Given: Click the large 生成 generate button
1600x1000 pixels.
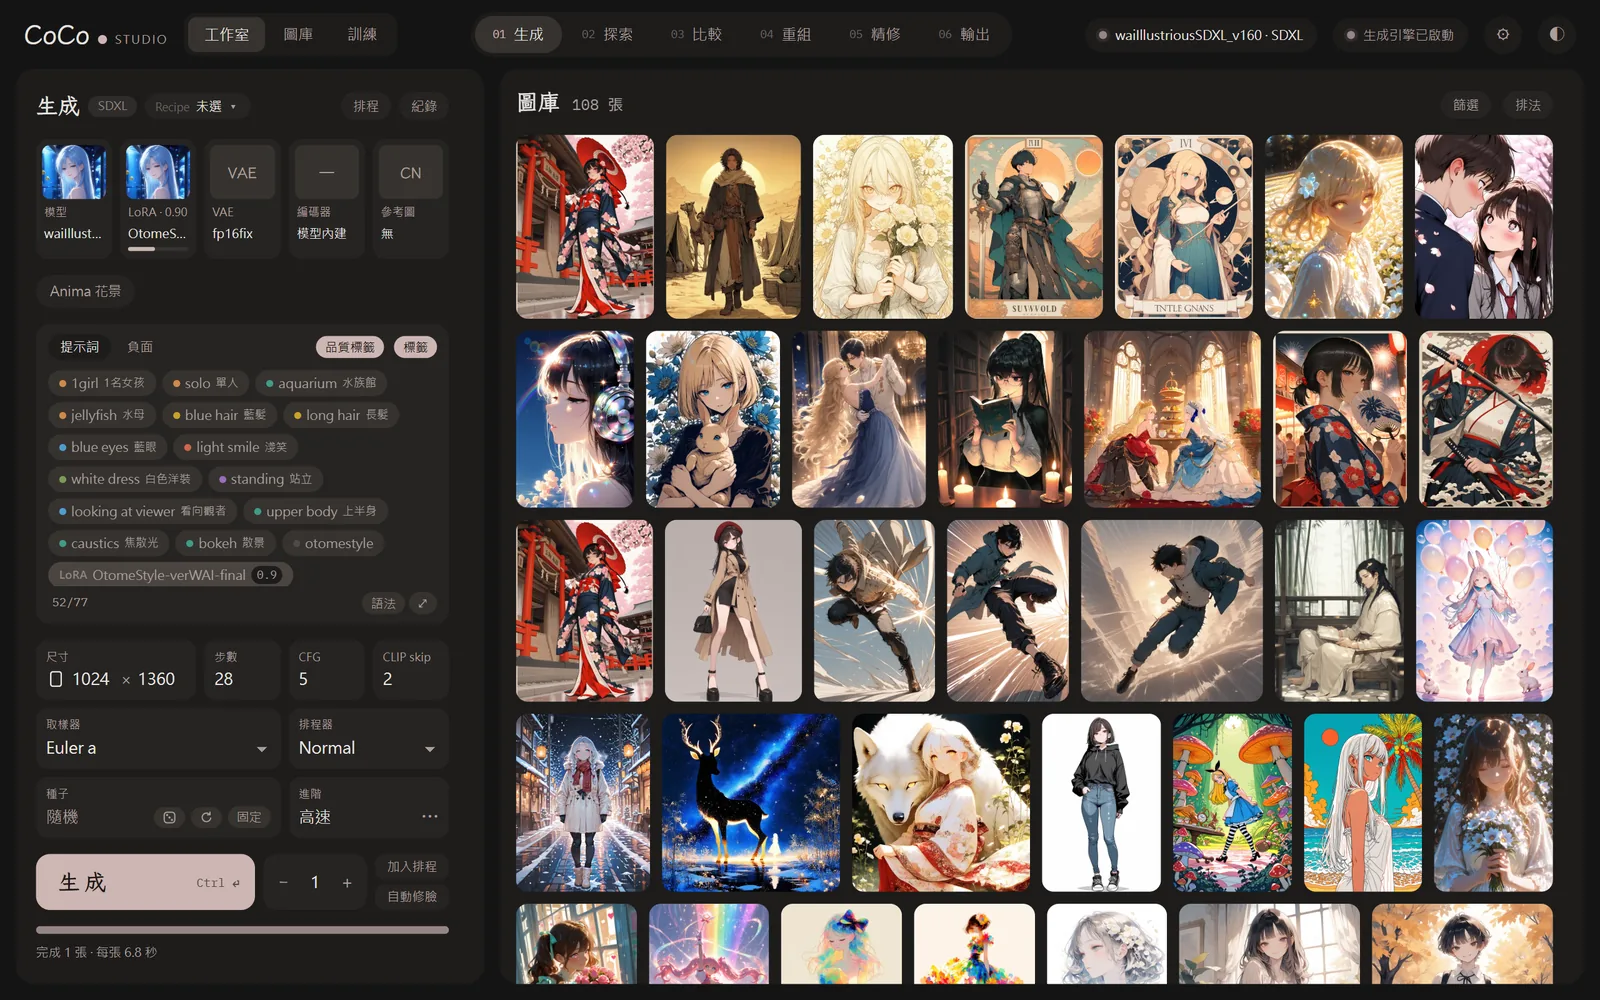Looking at the screenshot, I should 146,882.
